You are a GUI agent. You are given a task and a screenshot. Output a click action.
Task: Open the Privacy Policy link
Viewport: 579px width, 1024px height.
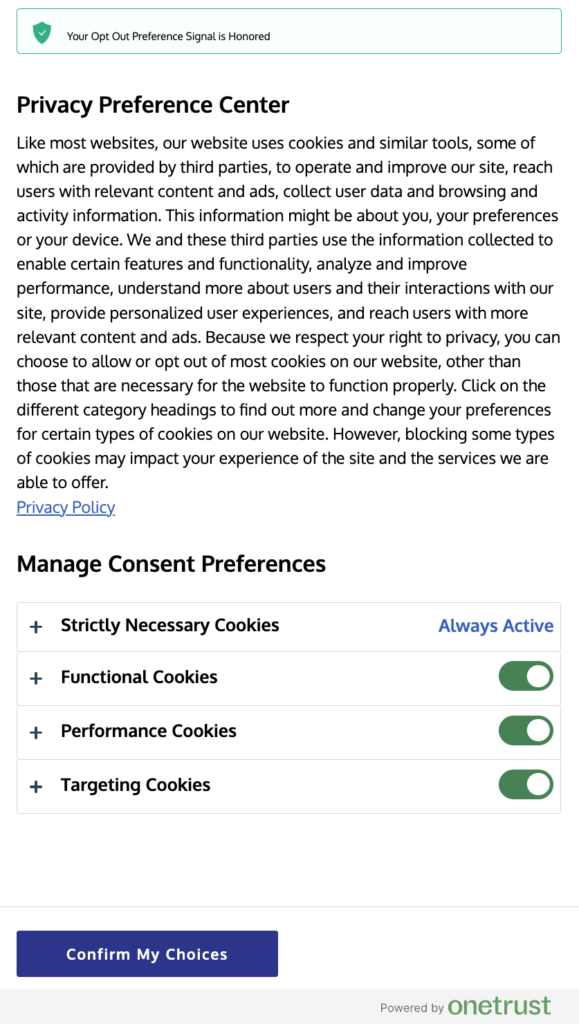(x=65, y=507)
